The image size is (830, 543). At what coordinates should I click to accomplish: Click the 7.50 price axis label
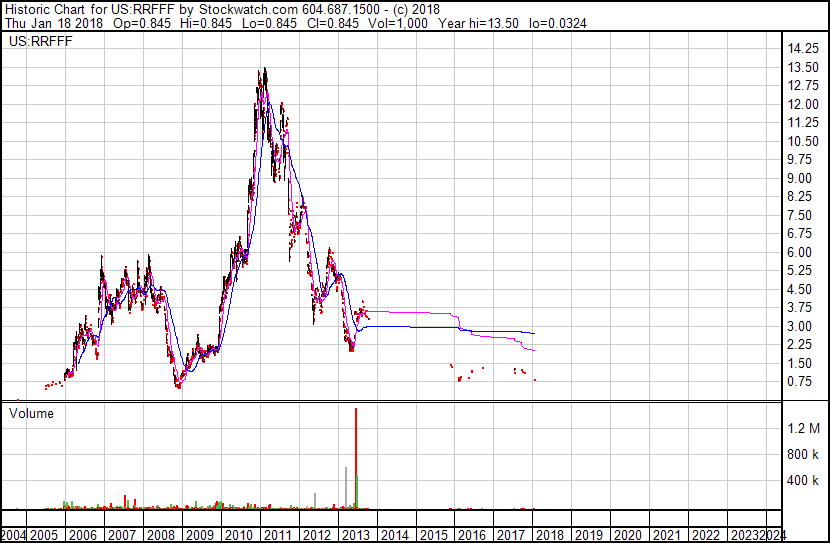tap(799, 215)
